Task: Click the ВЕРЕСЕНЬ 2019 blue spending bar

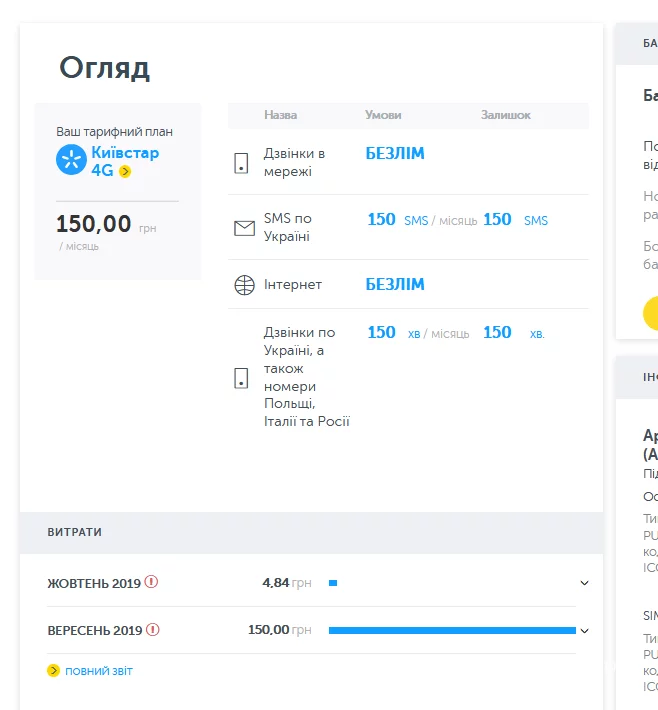Action: coord(451,631)
